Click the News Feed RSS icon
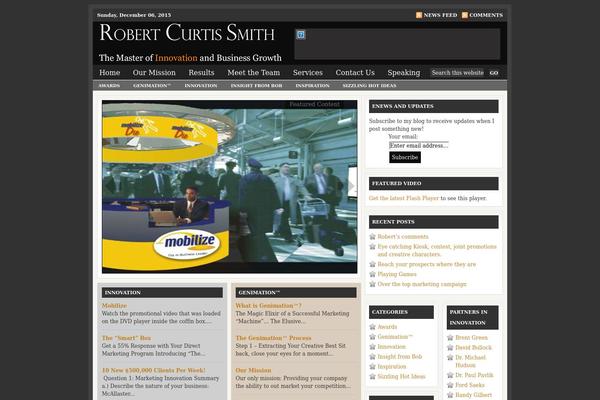Image resolution: width=600 pixels, height=400 pixels. tap(419, 15)
